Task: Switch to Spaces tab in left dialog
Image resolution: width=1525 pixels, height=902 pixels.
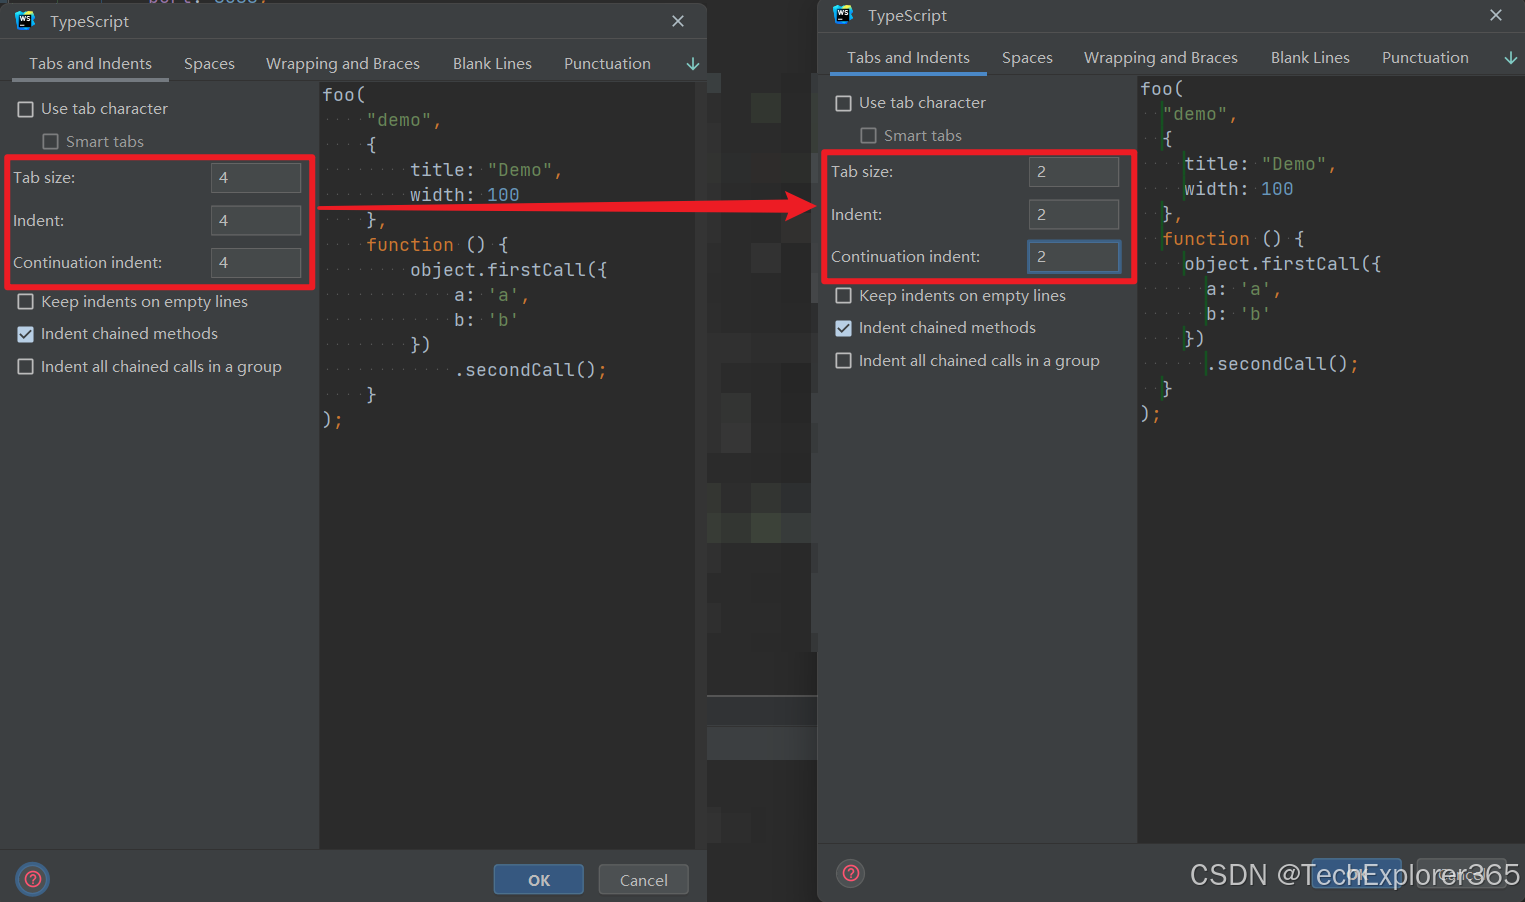Action: tap(209, 64)
